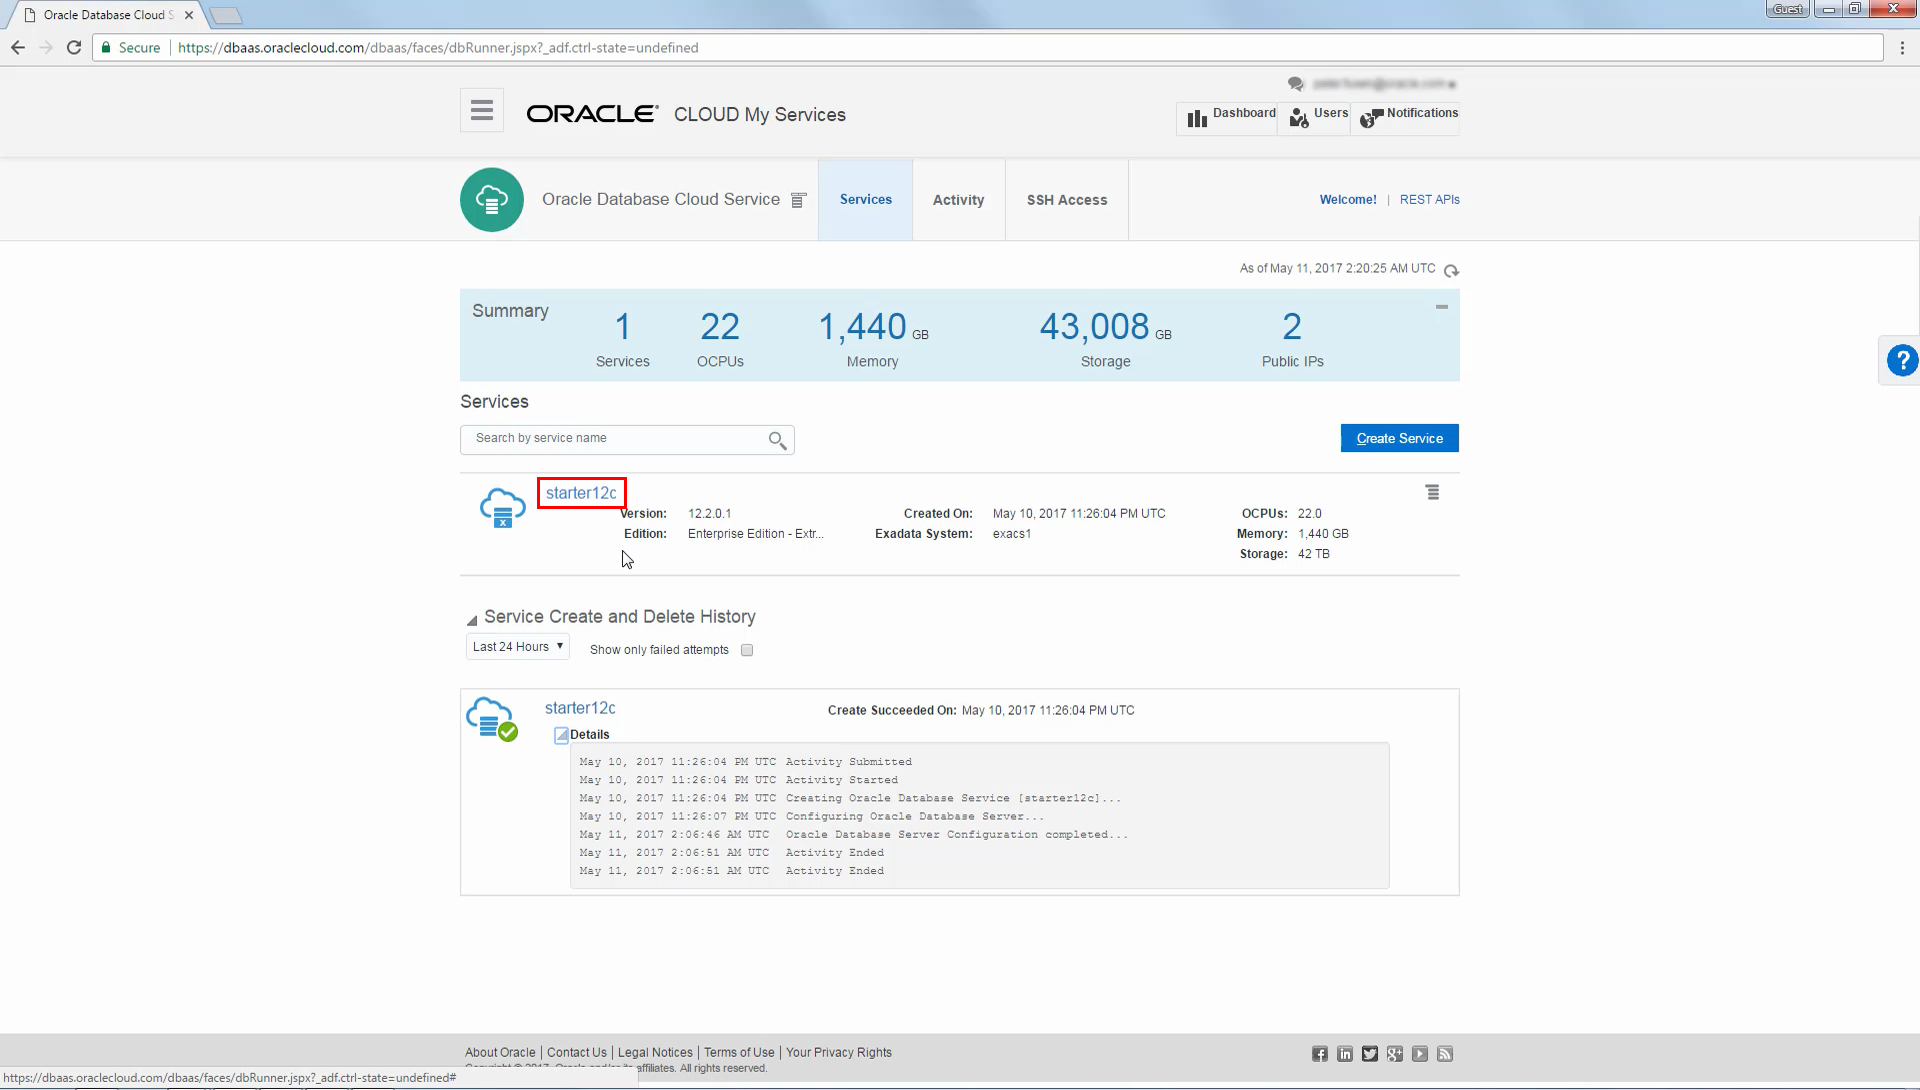Open the Users page
1920x1090 pixels.
pyautogui.click(x=1318, y=117)
